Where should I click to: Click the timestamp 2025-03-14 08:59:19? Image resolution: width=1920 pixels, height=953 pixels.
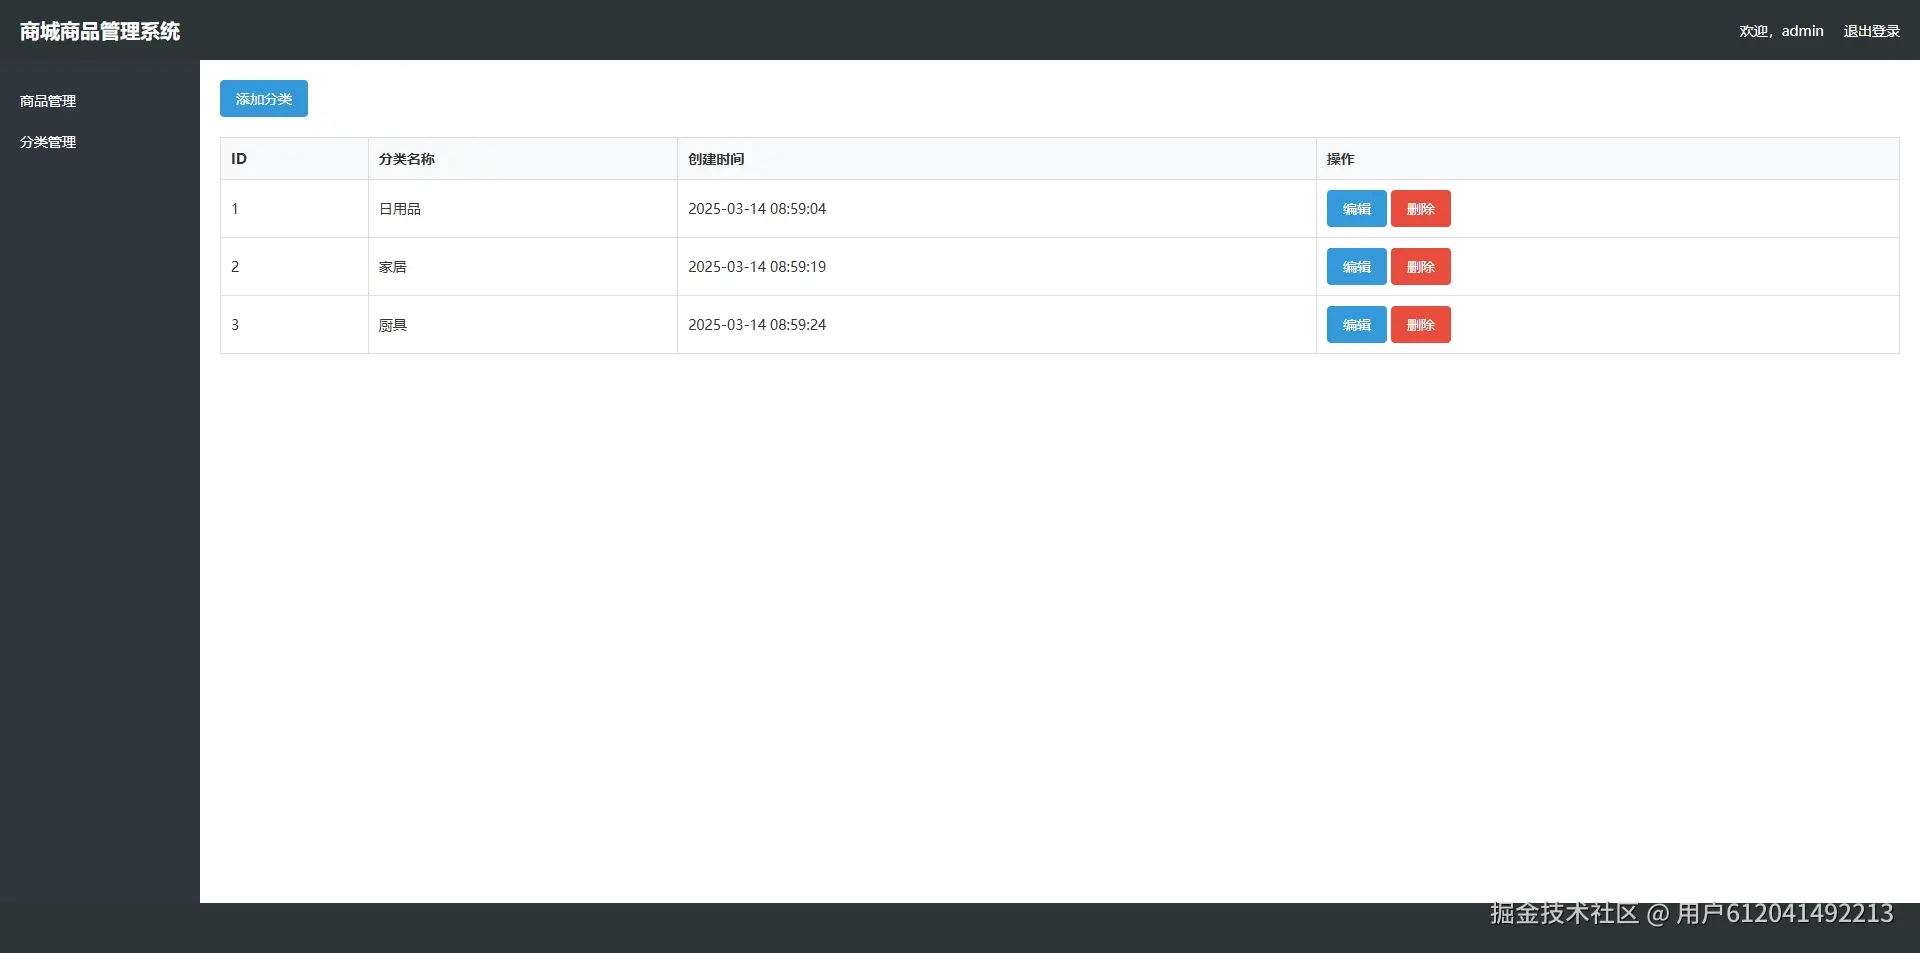tap(757, 267)
